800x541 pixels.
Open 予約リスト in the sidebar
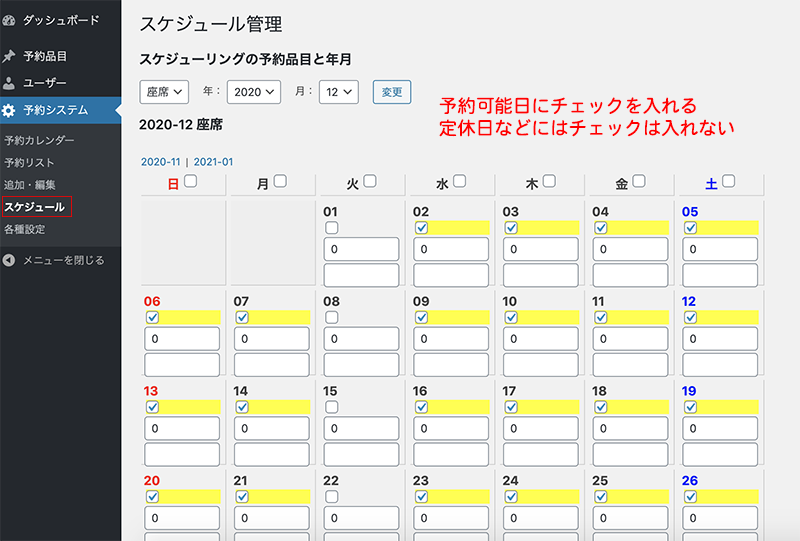point(29,163)
